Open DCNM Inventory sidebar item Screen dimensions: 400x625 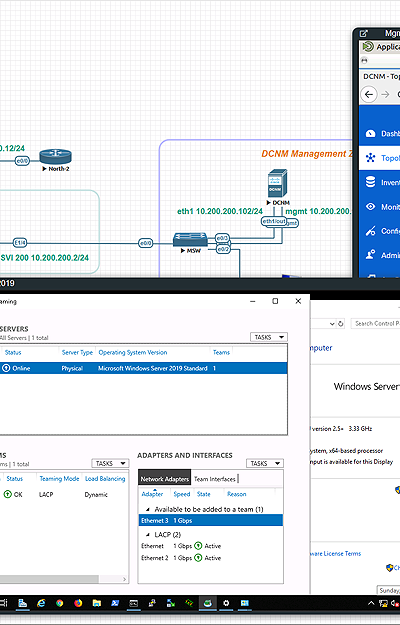(379, 182)
